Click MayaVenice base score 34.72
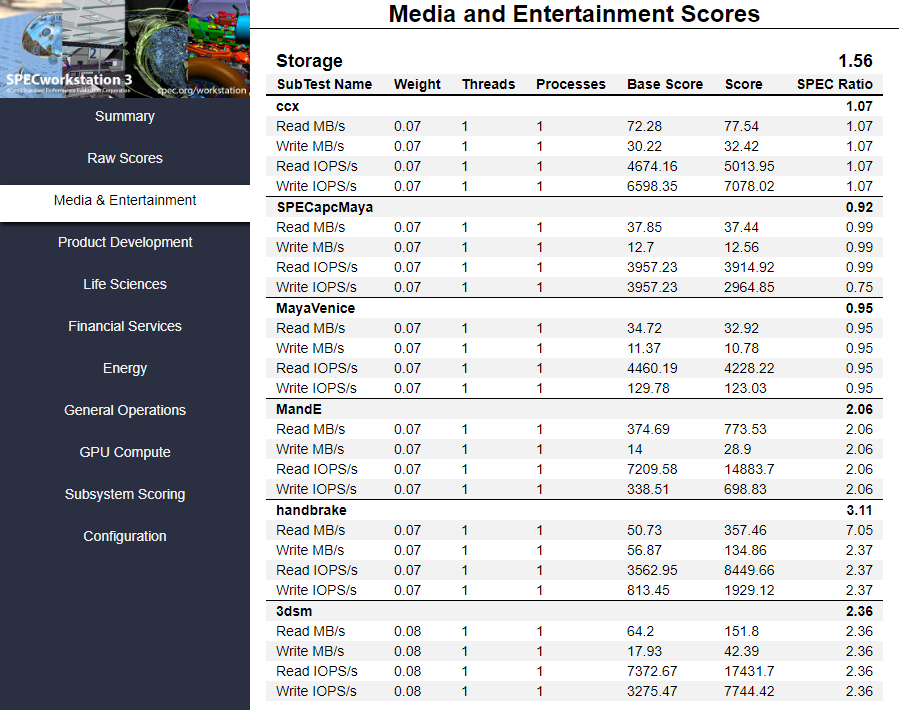 pos(644,328)
